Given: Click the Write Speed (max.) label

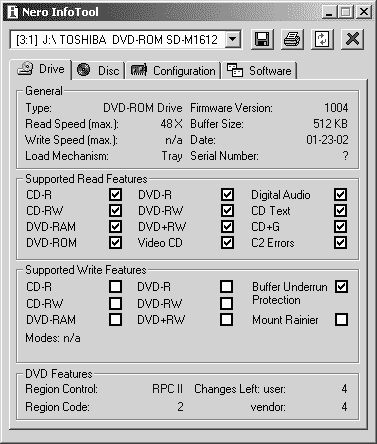Looking at the screenshot, I should pos(72,140).
